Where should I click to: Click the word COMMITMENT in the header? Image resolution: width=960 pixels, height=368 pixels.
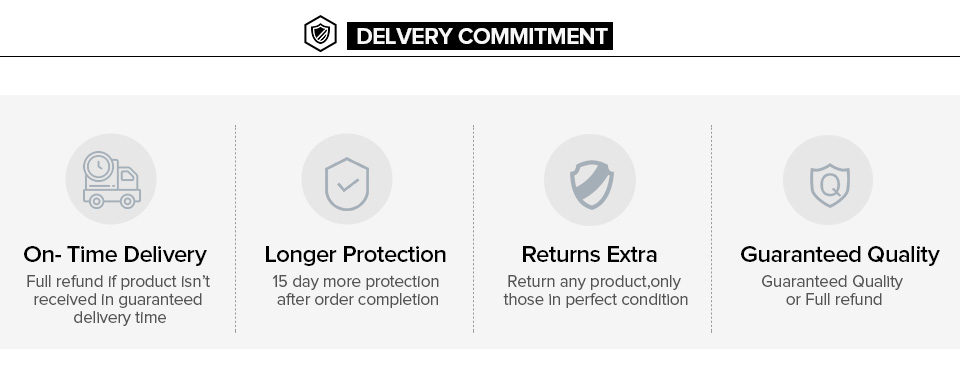coord(533,36)
